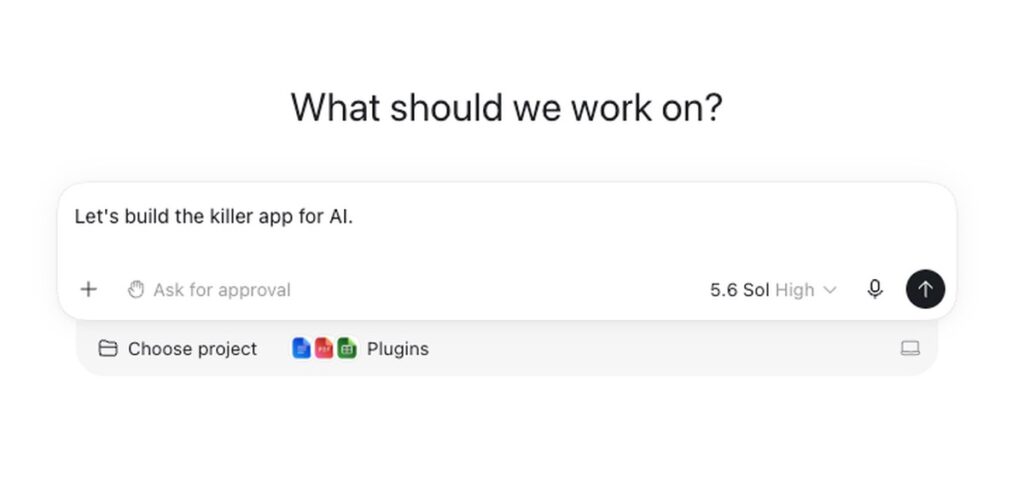This screenshot has height=494, width=1024.
Task: Select the green spreadsheet plugin icon
Action: coord(347,348)
